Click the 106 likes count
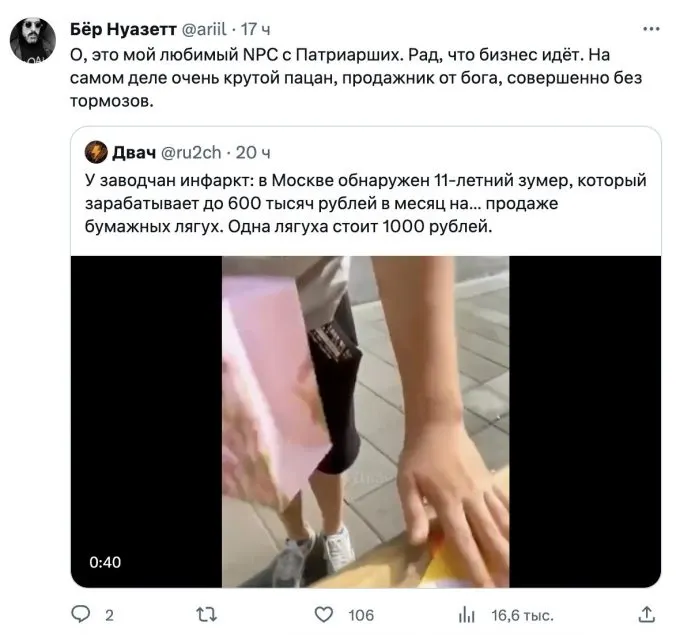Screen dimensions: 680x635 pos(361,615)
